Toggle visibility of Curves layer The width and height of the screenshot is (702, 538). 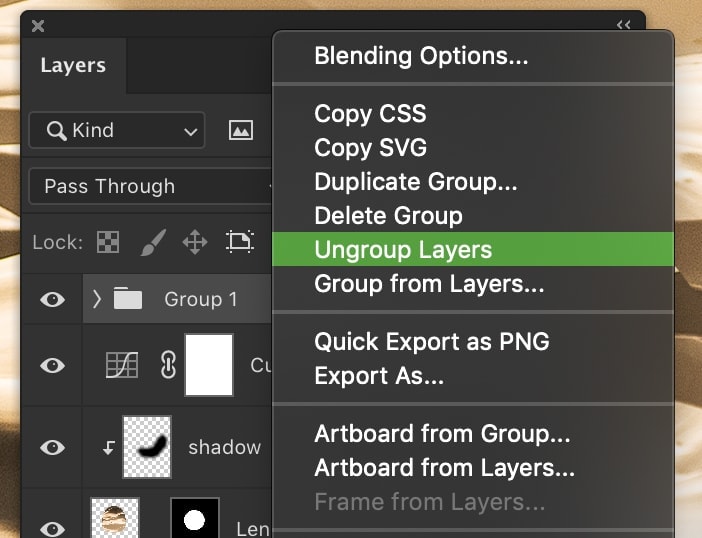(52, 365)
